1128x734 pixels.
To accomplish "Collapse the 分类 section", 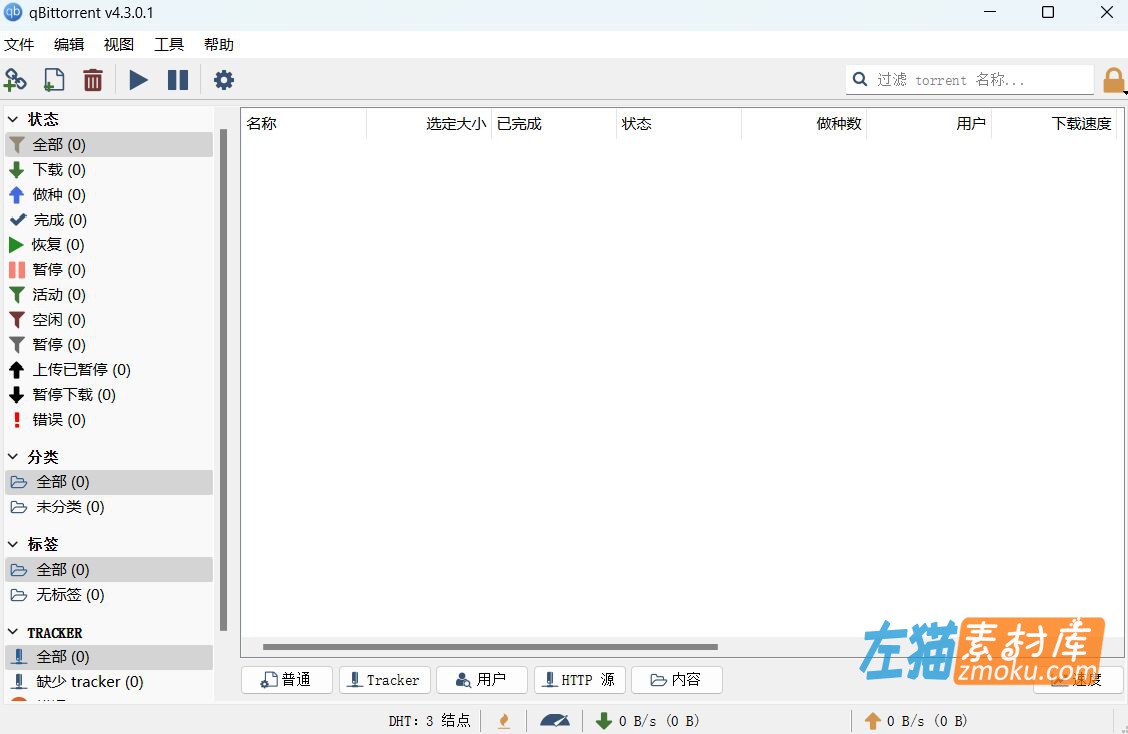I will click(13, 456).
